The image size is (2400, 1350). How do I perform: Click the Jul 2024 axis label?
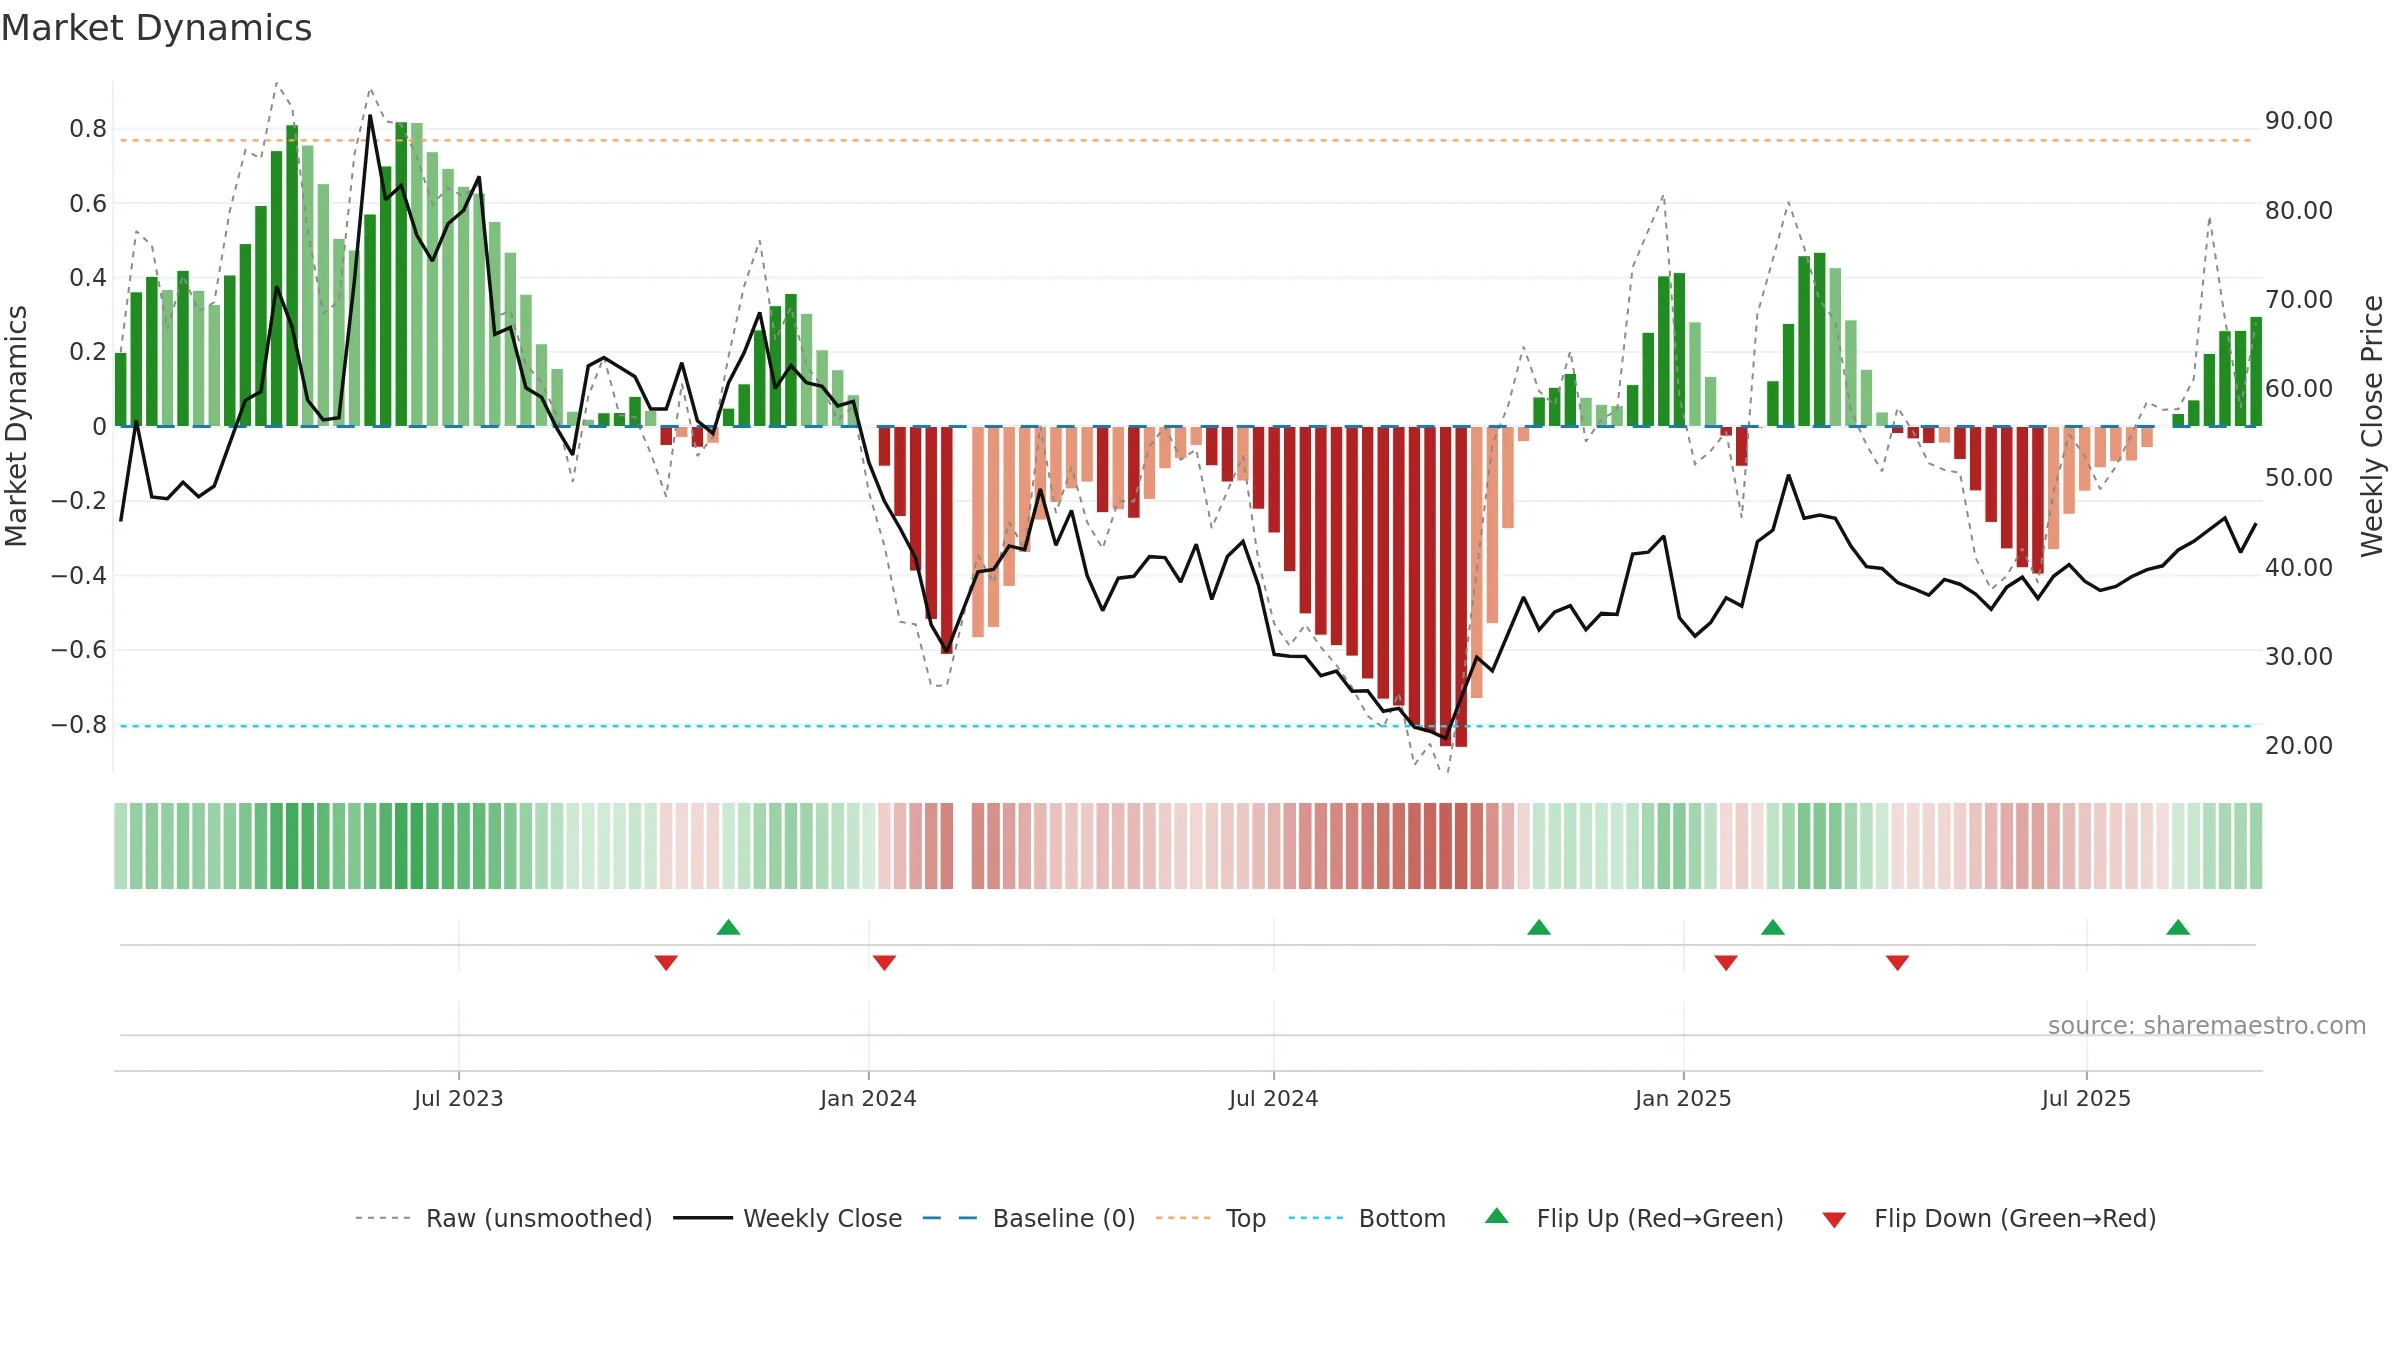point(1274,1098)
